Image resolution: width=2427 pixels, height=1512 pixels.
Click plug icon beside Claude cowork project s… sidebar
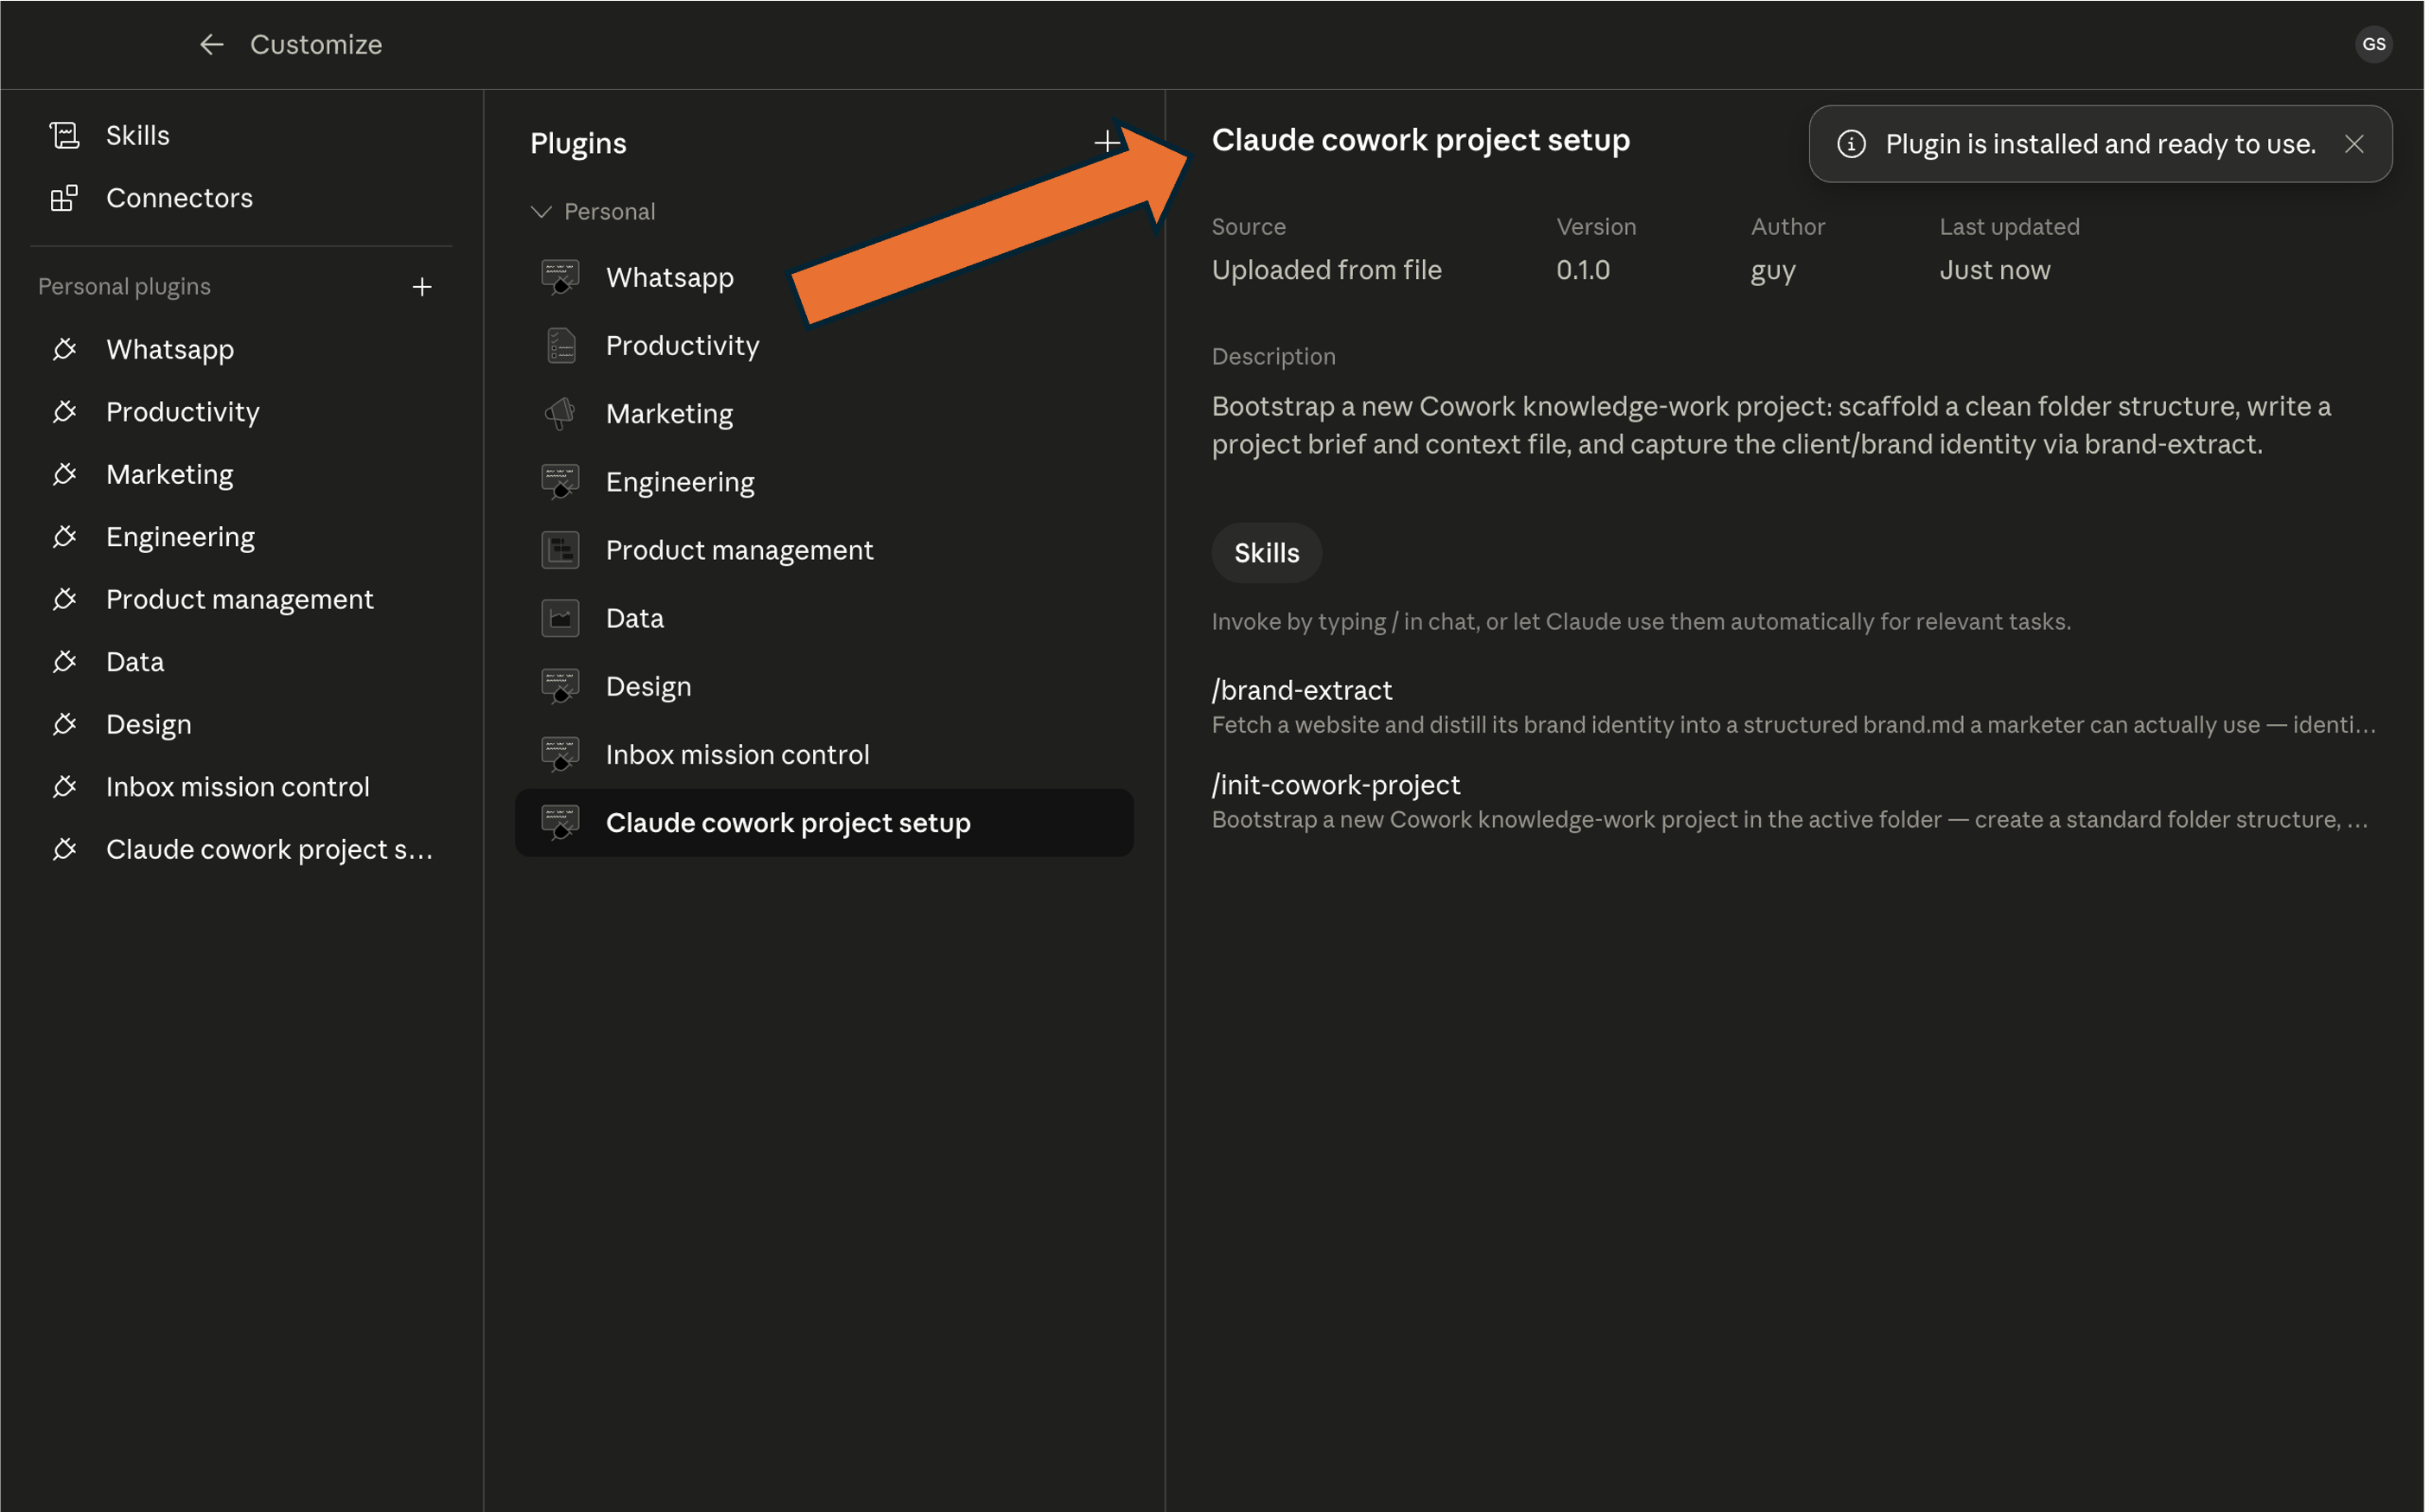click(x=65, y=849)
